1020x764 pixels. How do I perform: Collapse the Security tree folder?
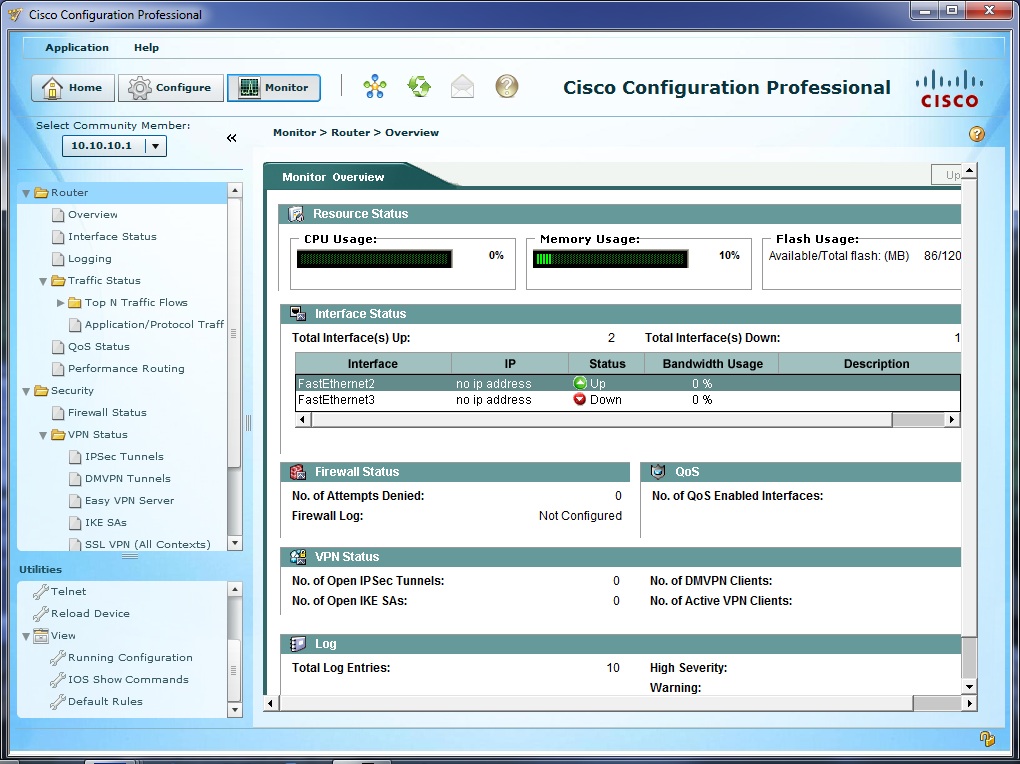26,391
